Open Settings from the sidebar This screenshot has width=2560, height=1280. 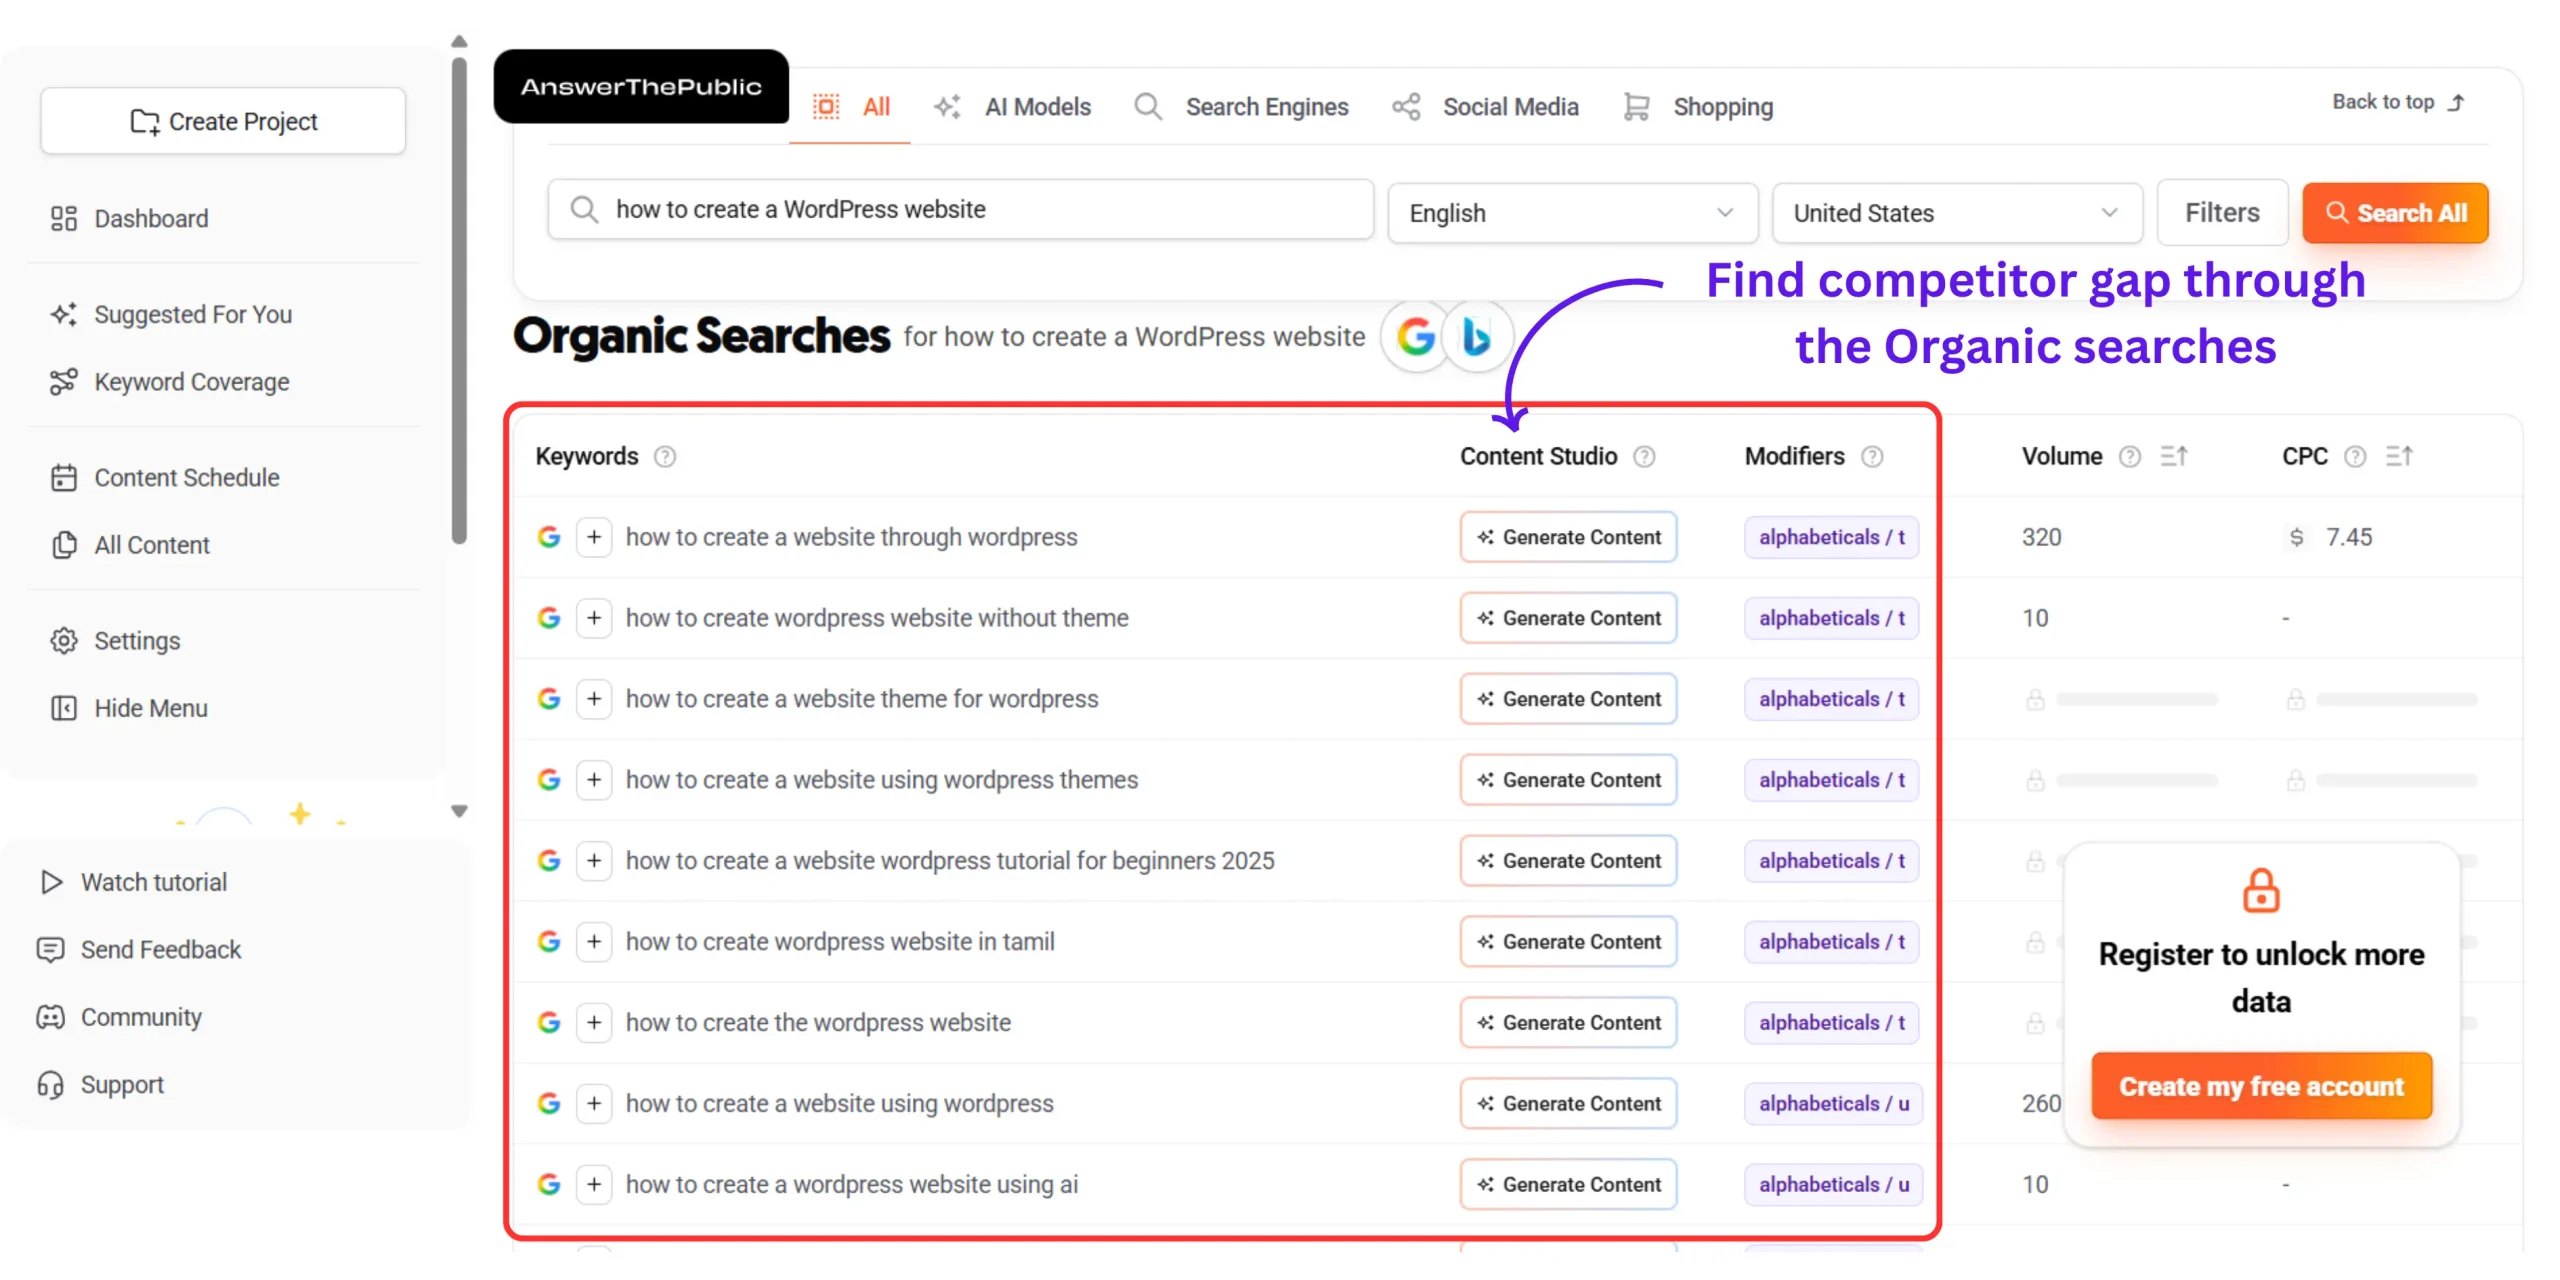click(116, 640)
